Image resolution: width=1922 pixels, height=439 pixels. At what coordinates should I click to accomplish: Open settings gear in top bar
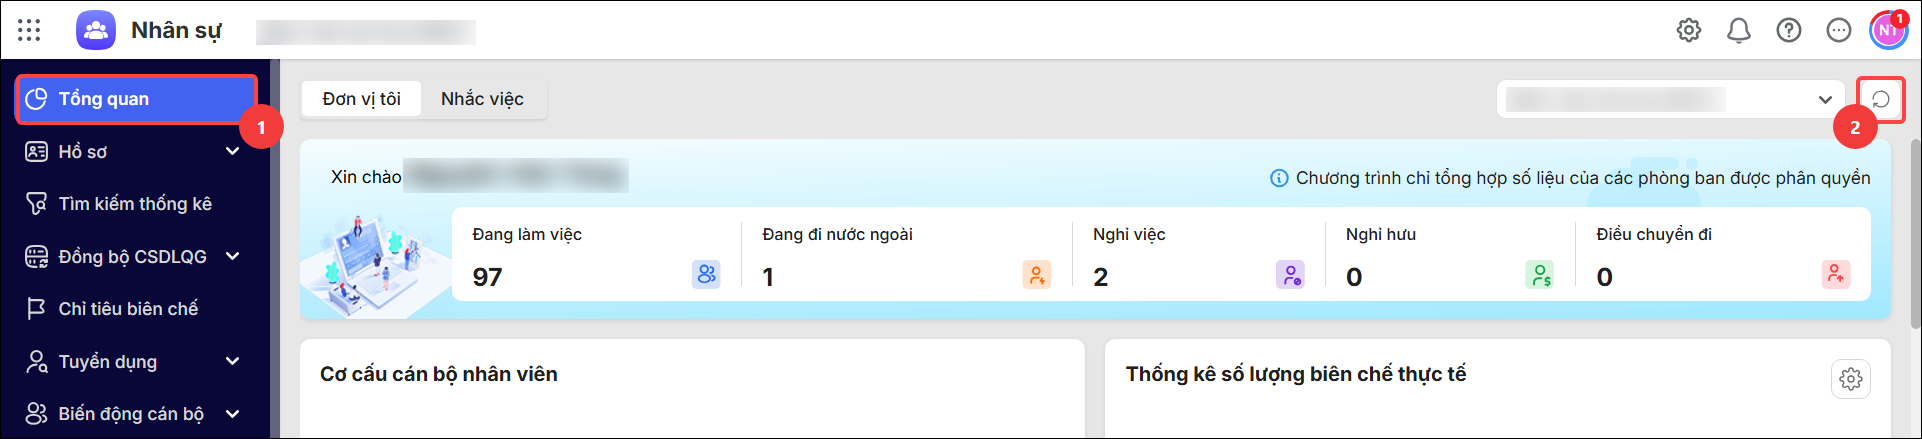pos(1689,30)
